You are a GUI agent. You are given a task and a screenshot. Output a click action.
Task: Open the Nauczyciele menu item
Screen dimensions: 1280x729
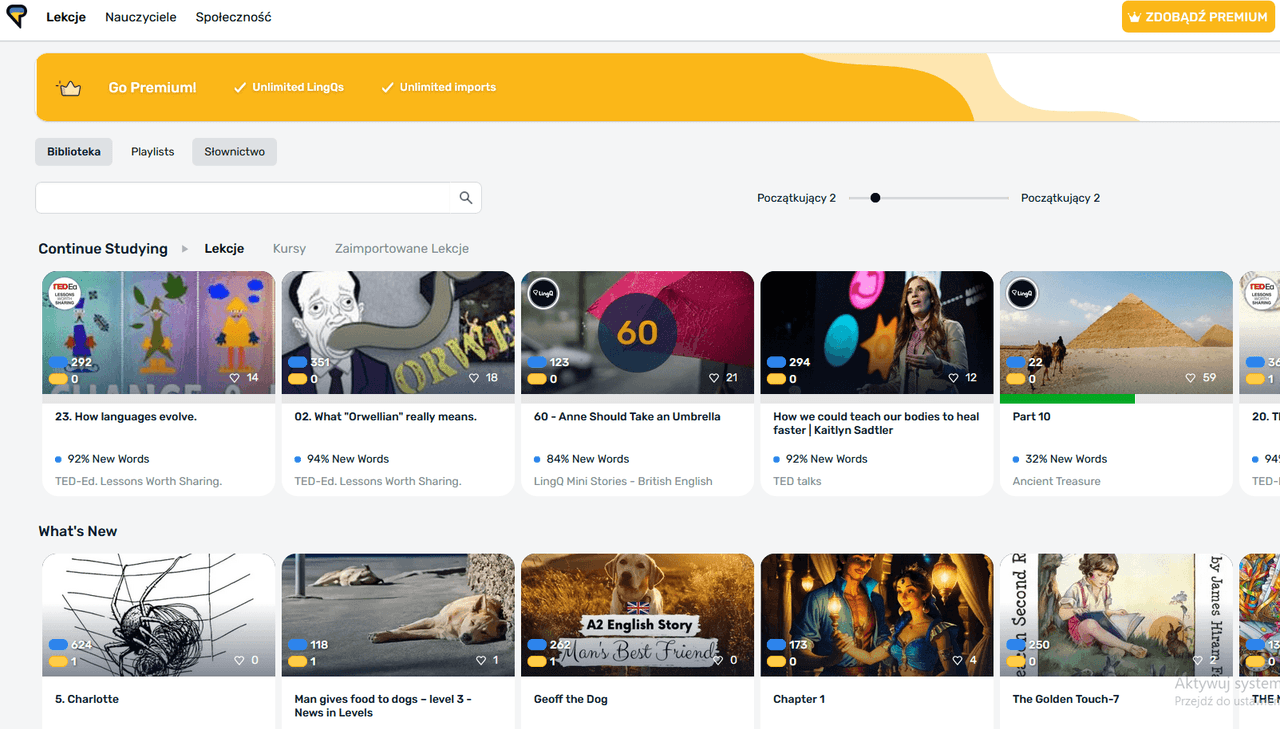pyautogui.click(x=141, y=17)
